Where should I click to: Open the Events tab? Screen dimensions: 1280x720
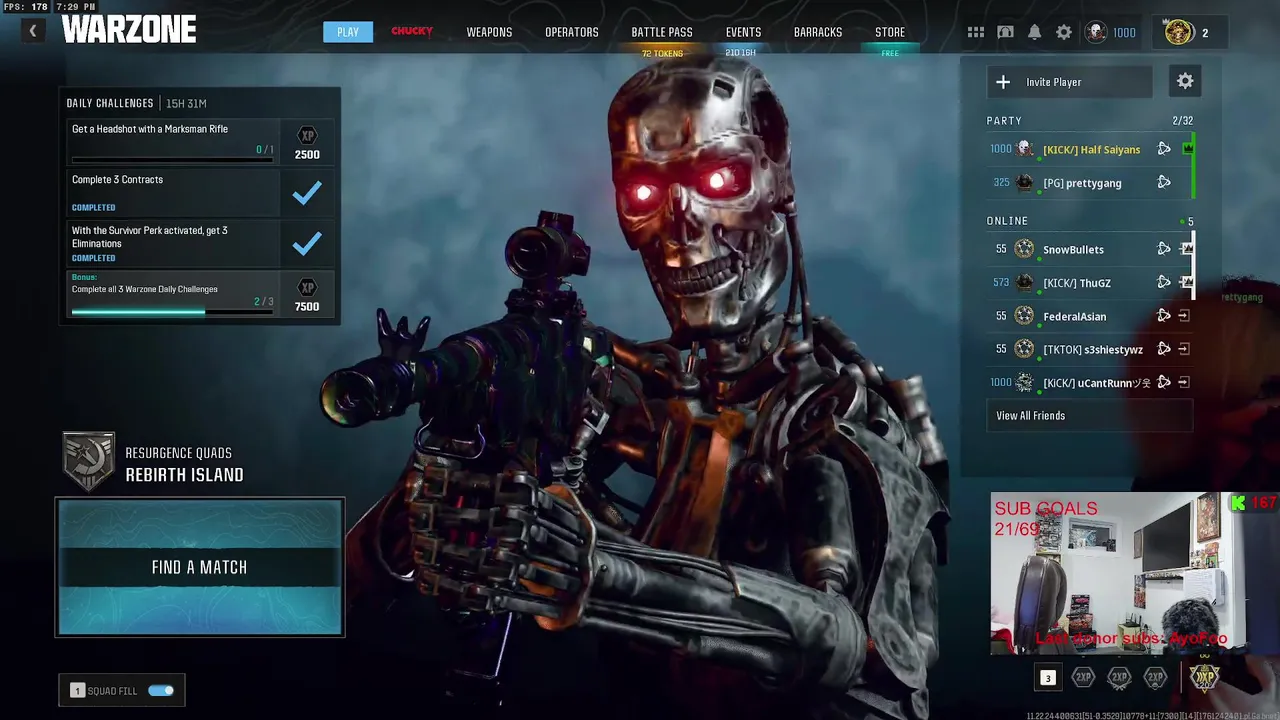[x=743, y=32]
